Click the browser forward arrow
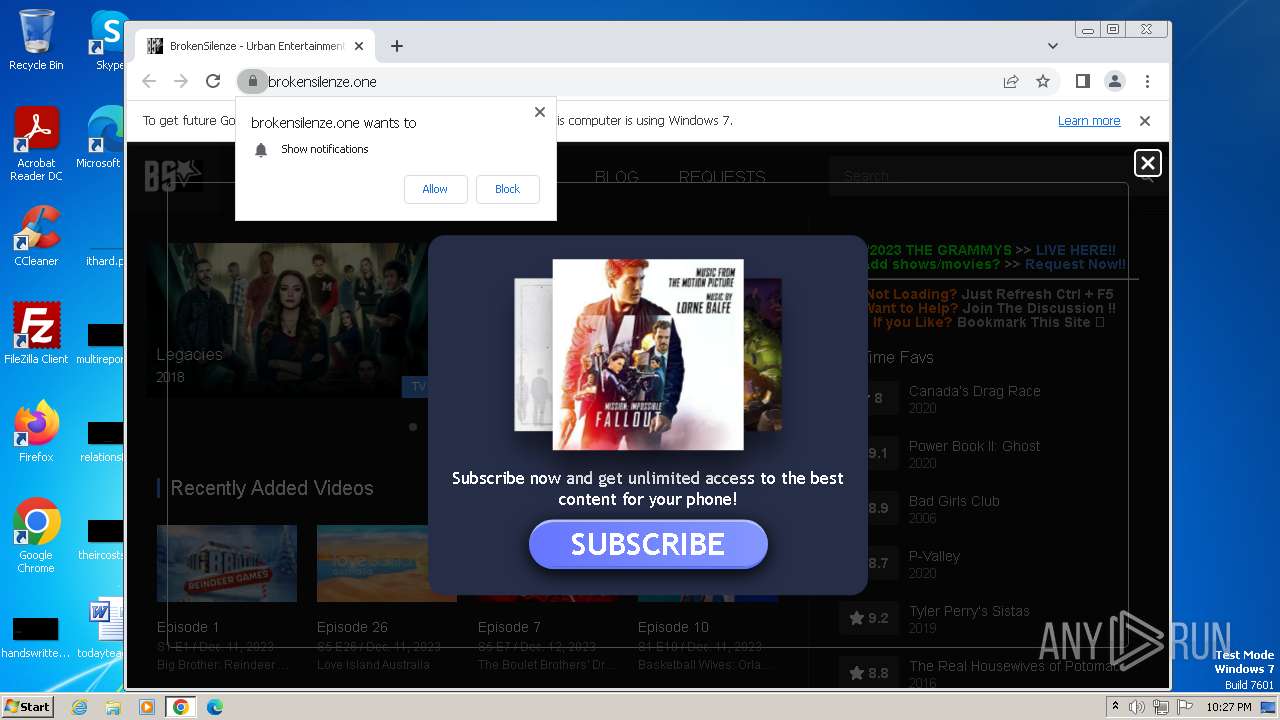The width and height of the screenshot is (1280, 720). (x=181, y=81)
